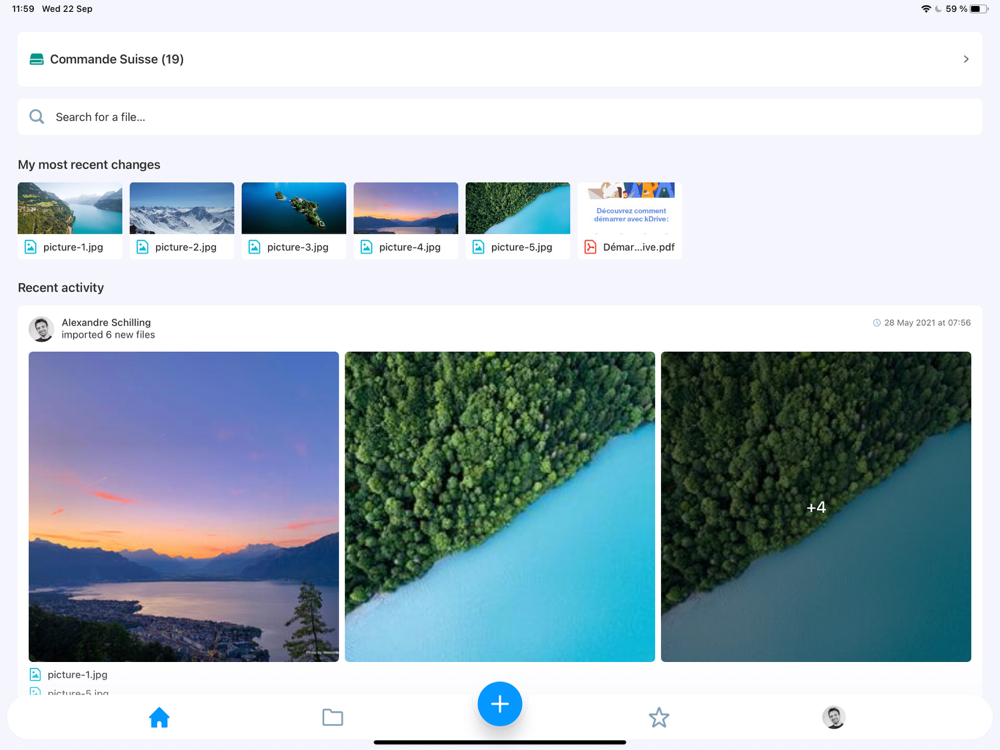Open the Home tab in bottom bar

159,717
